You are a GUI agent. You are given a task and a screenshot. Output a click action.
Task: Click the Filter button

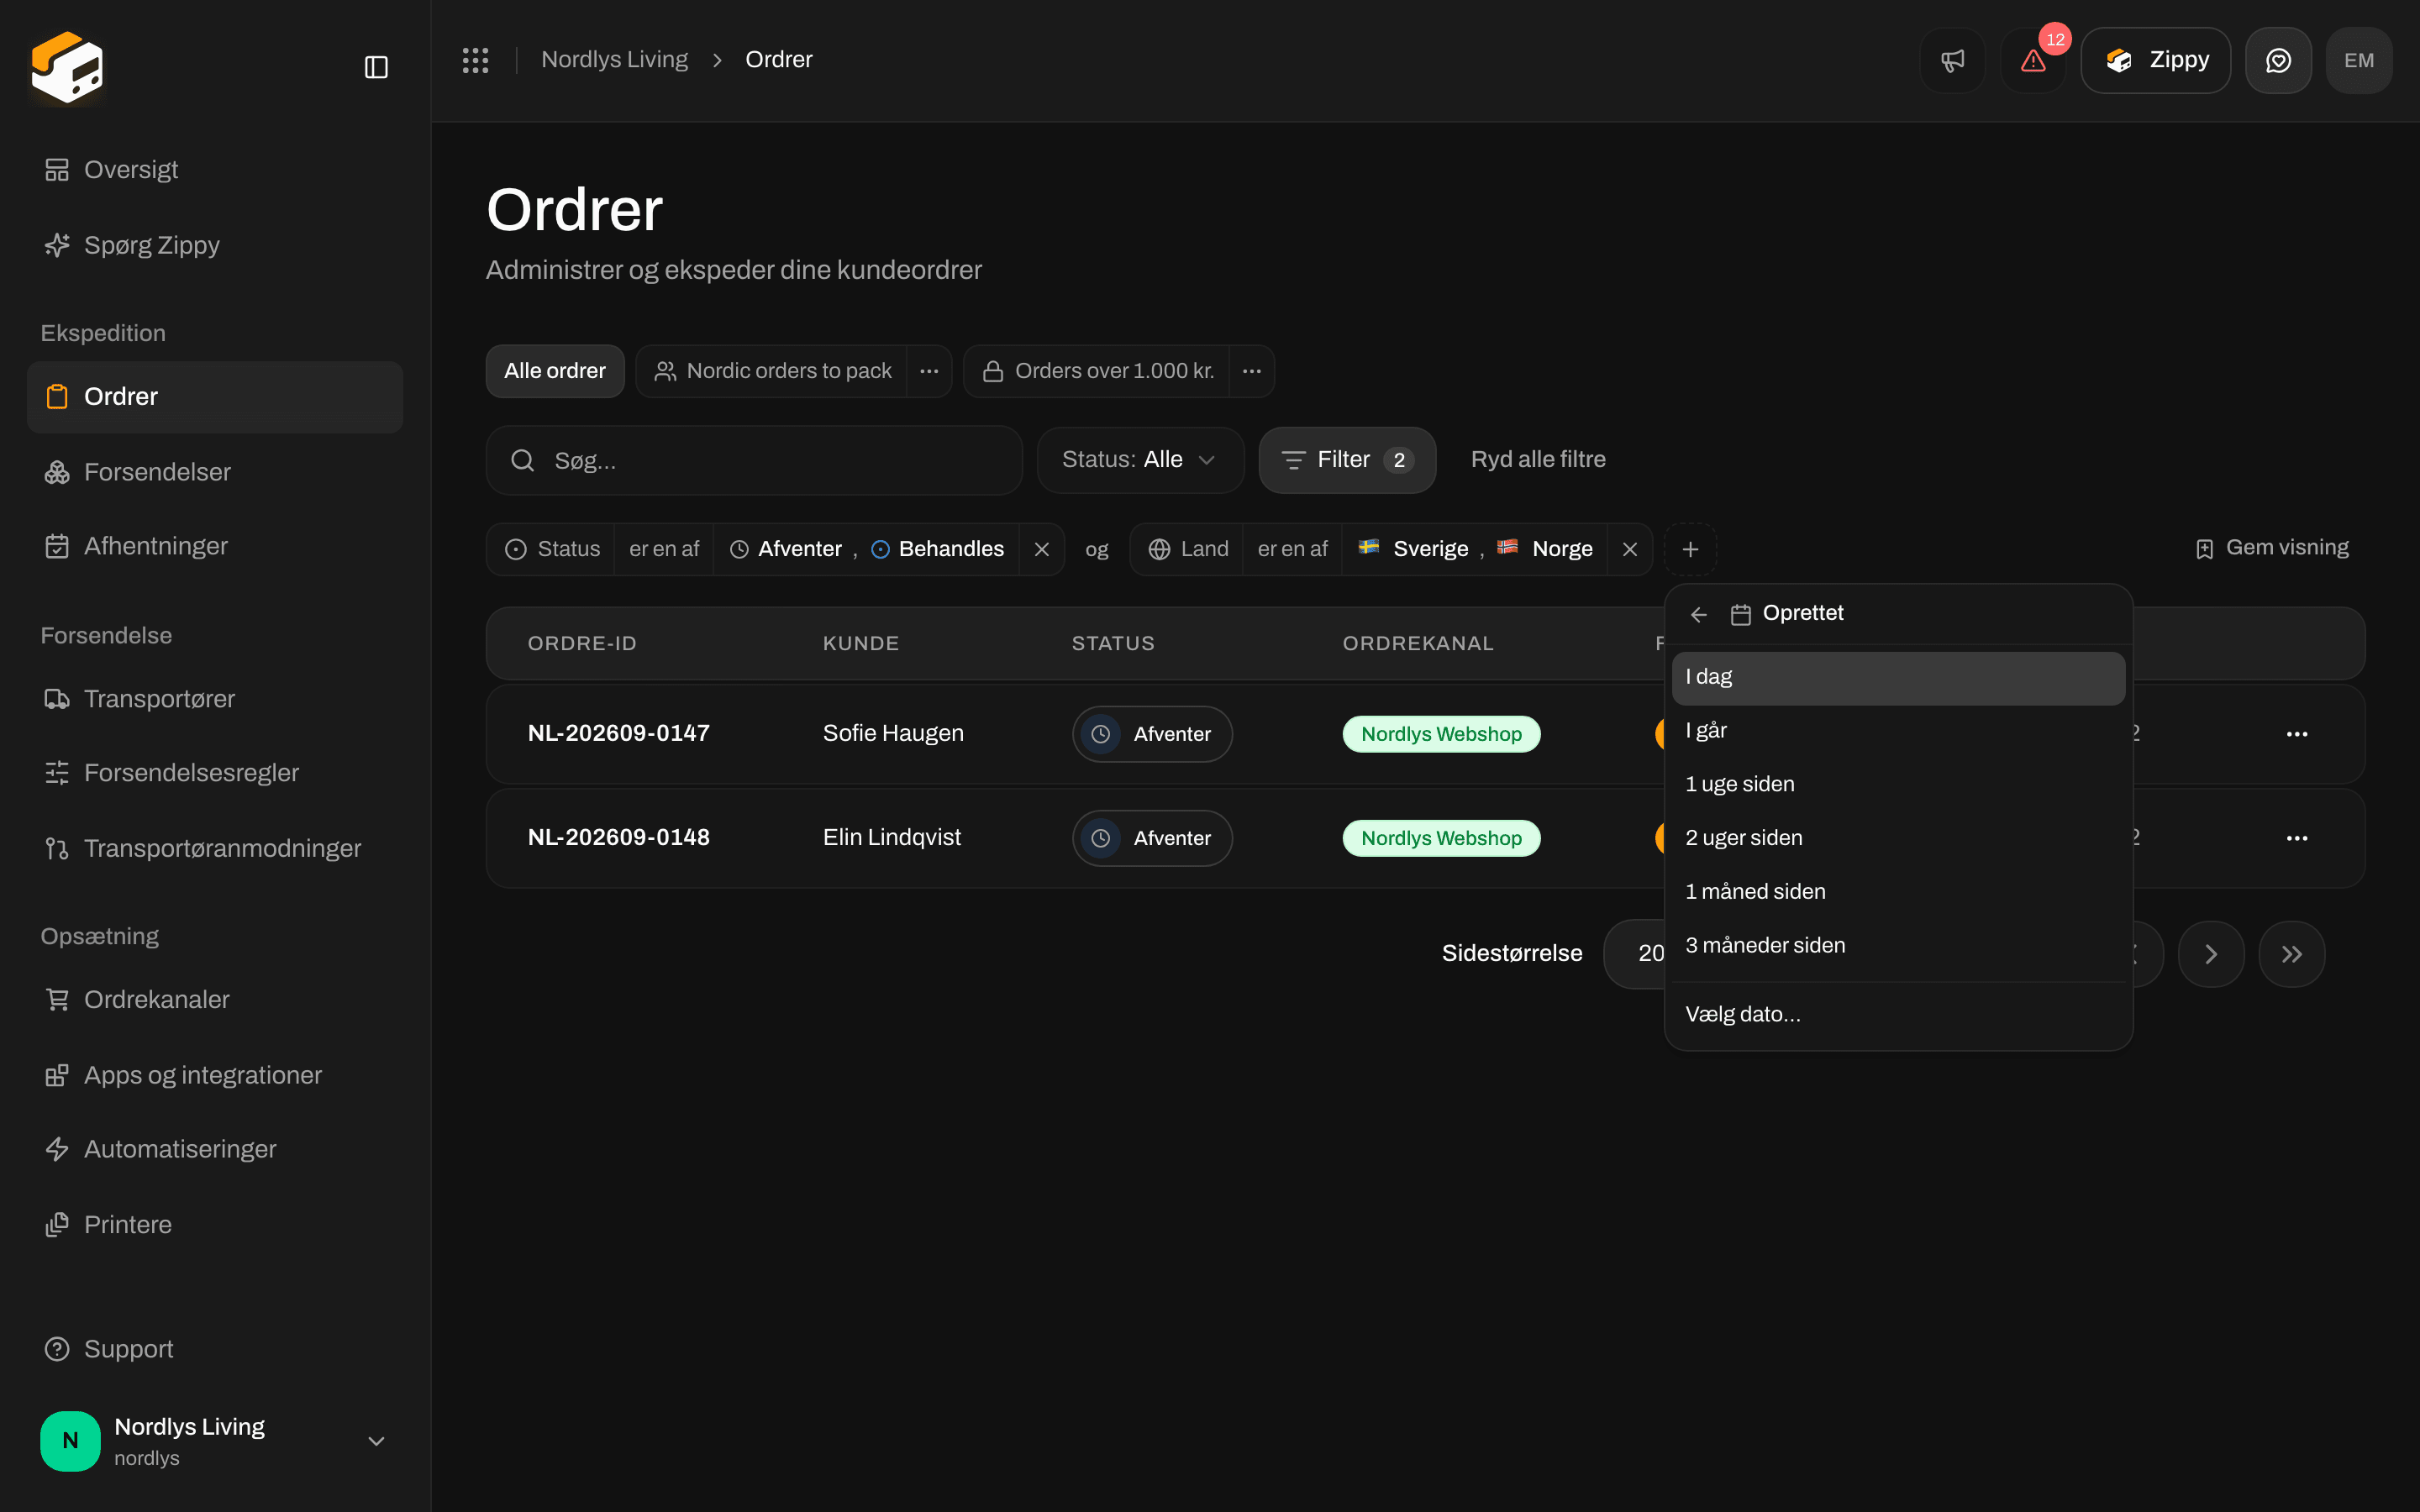(x=1347, y=460)
